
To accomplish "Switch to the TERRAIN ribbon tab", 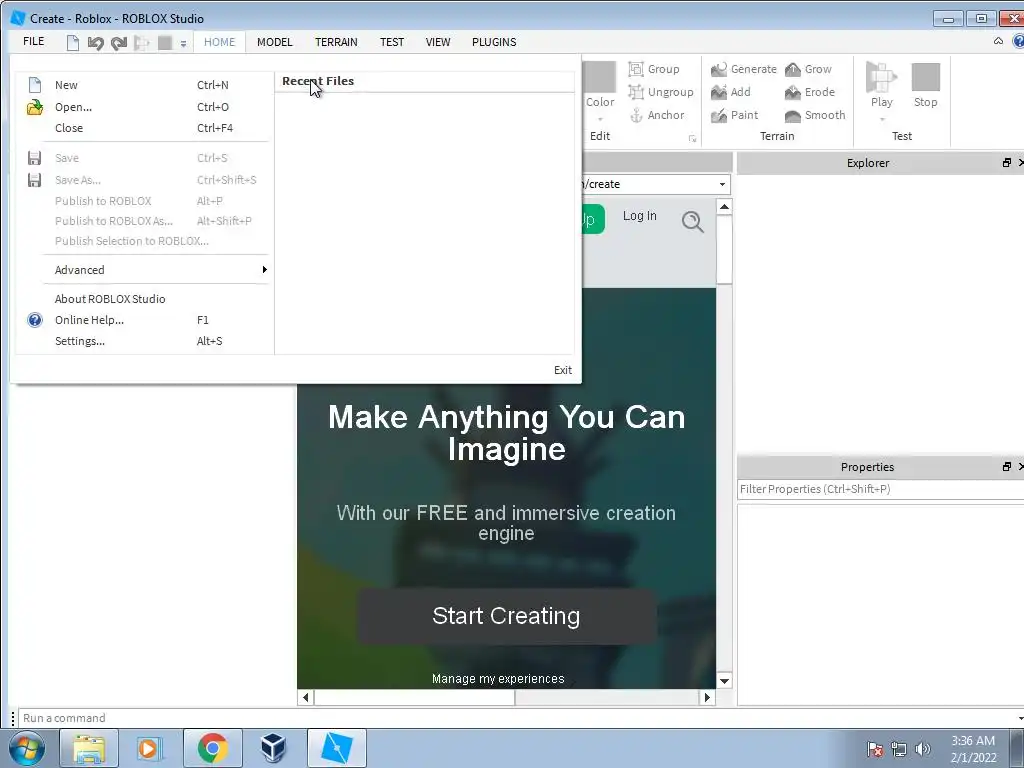I will coord(336,42).
